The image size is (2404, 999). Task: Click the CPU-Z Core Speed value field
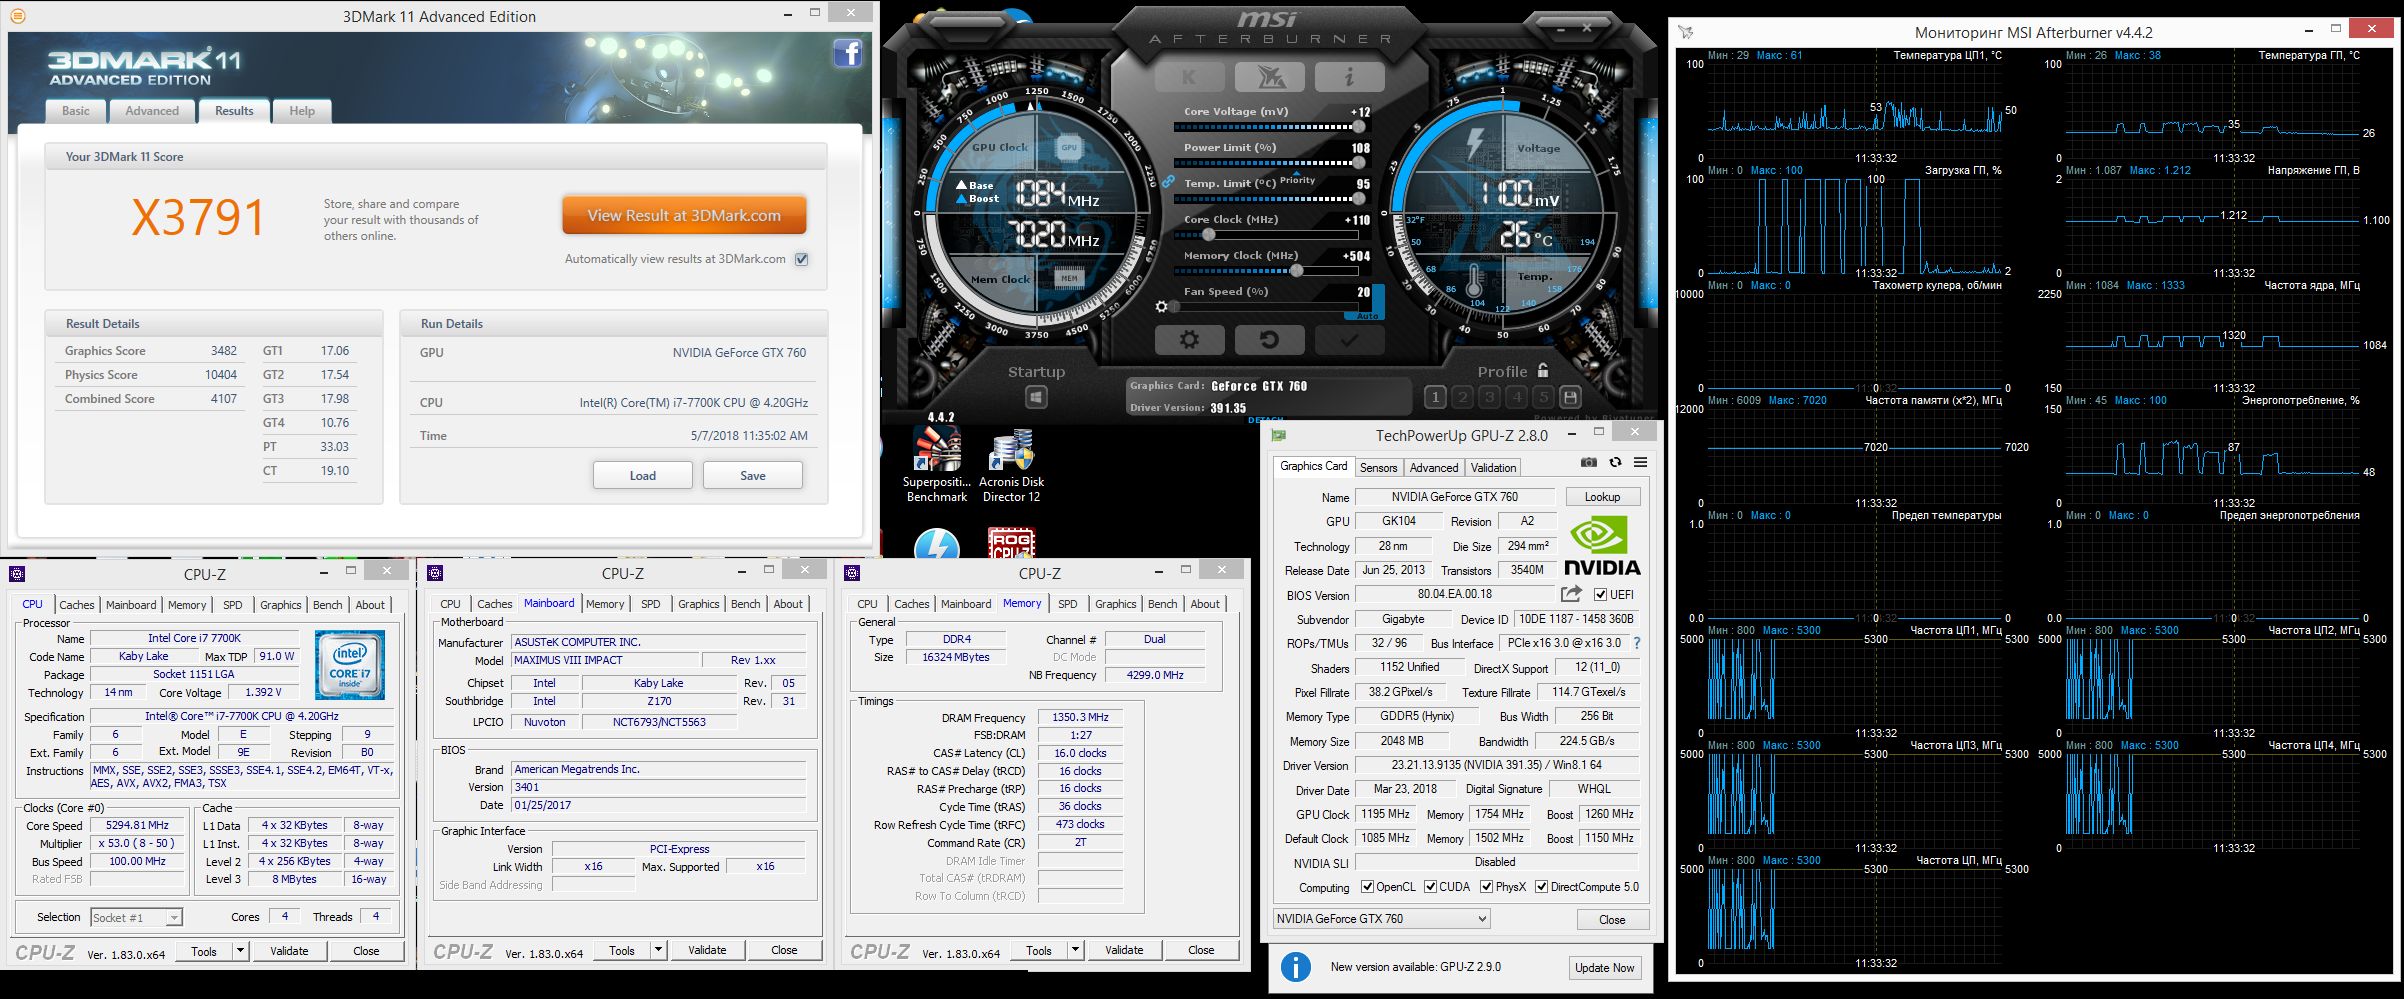pyautogui.click(x=138, y=825)
